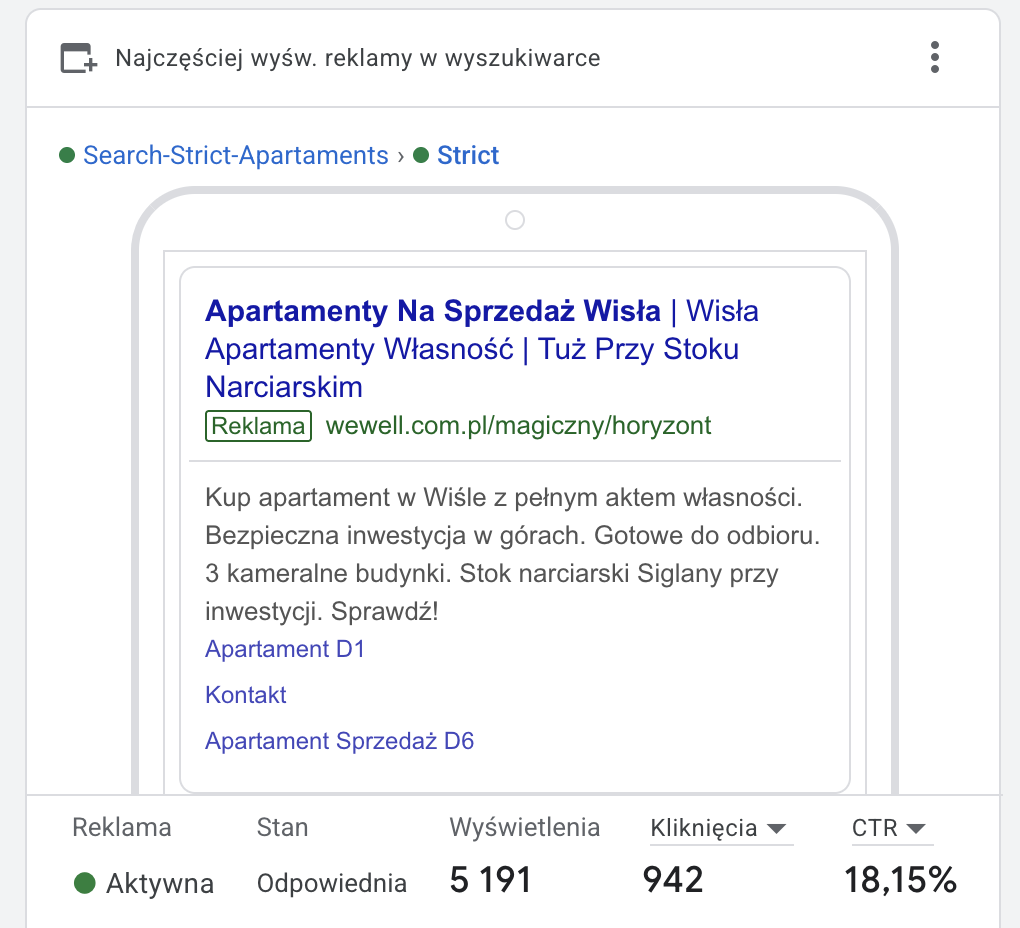This screenshot has height=928, width=1020.
Task: Open the three-dot card options menu
Action: (x=935, y=57)
